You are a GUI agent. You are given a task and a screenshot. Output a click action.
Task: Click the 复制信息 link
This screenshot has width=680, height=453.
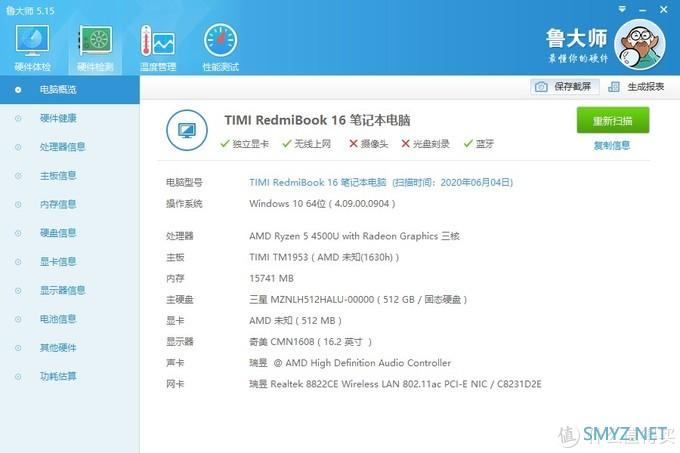point(611,145)
